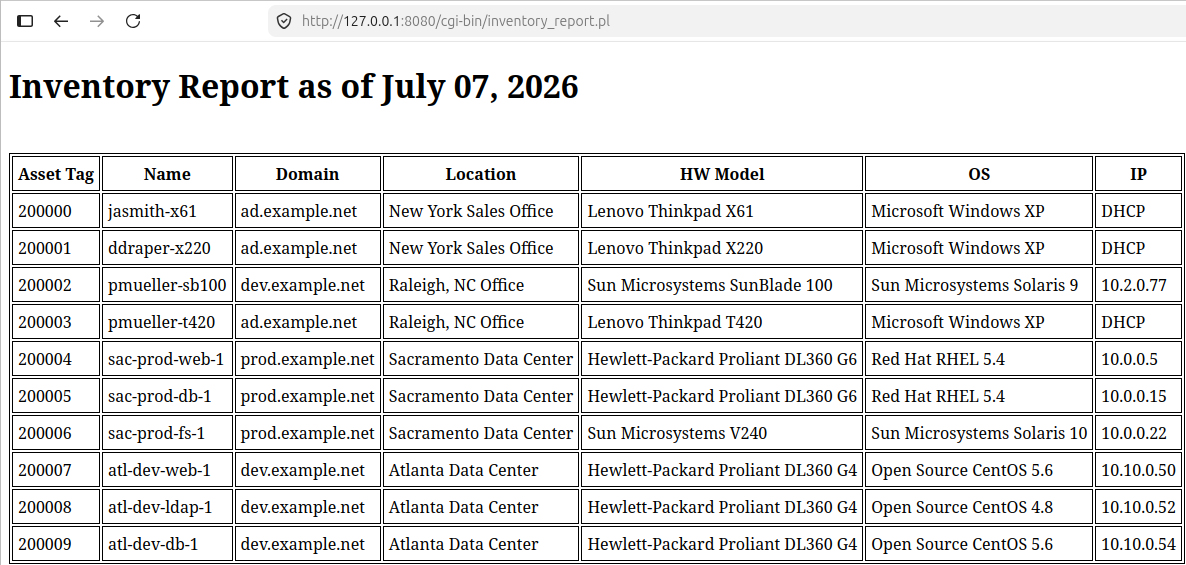Viewport: 1186px width, 565px height.
Task: Click the sac-prod-db-1 name cell
Action: (167, 396)
